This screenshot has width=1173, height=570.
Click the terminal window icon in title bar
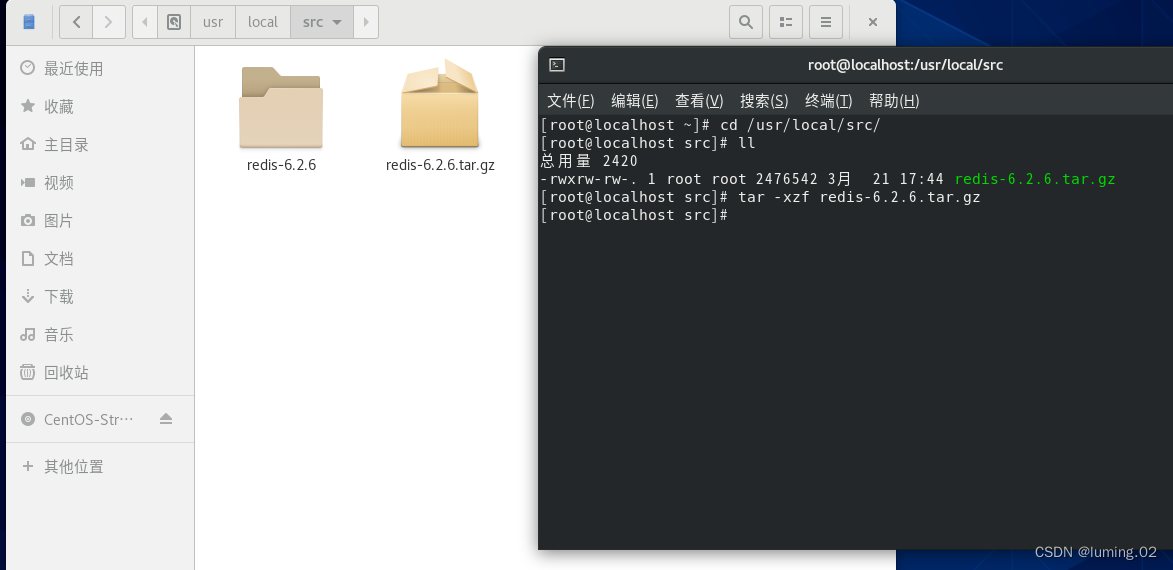557,65
